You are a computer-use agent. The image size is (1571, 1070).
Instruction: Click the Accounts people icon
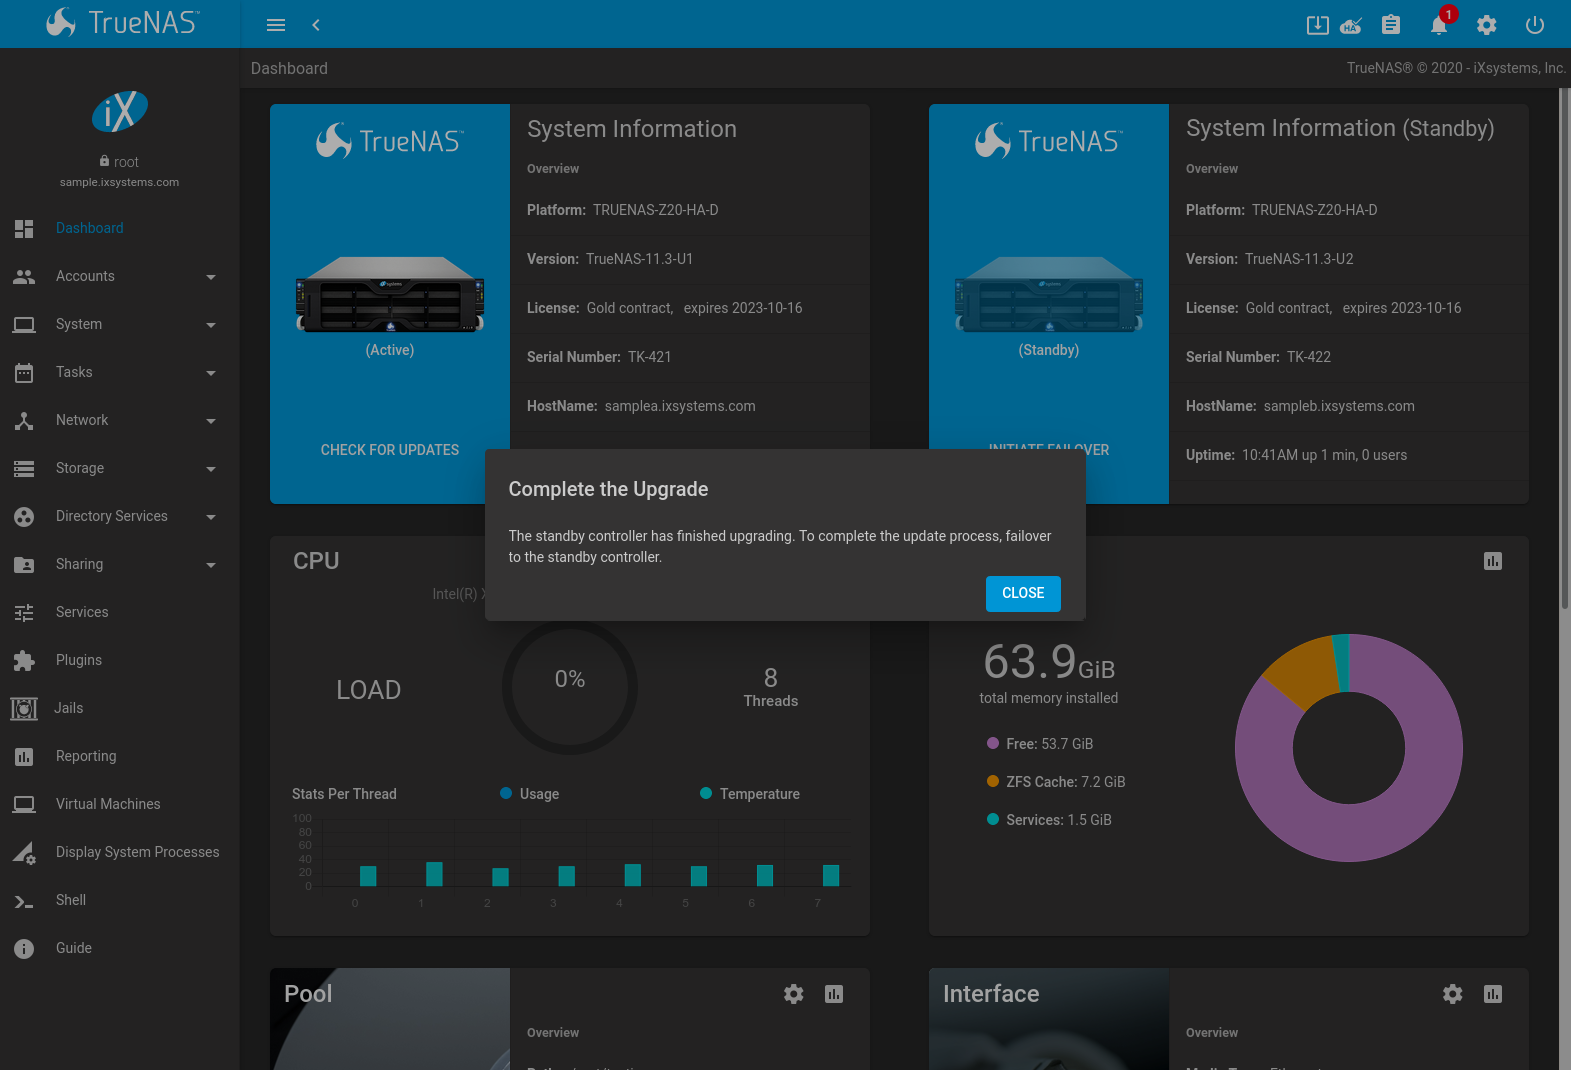click(x=24, y=276)
